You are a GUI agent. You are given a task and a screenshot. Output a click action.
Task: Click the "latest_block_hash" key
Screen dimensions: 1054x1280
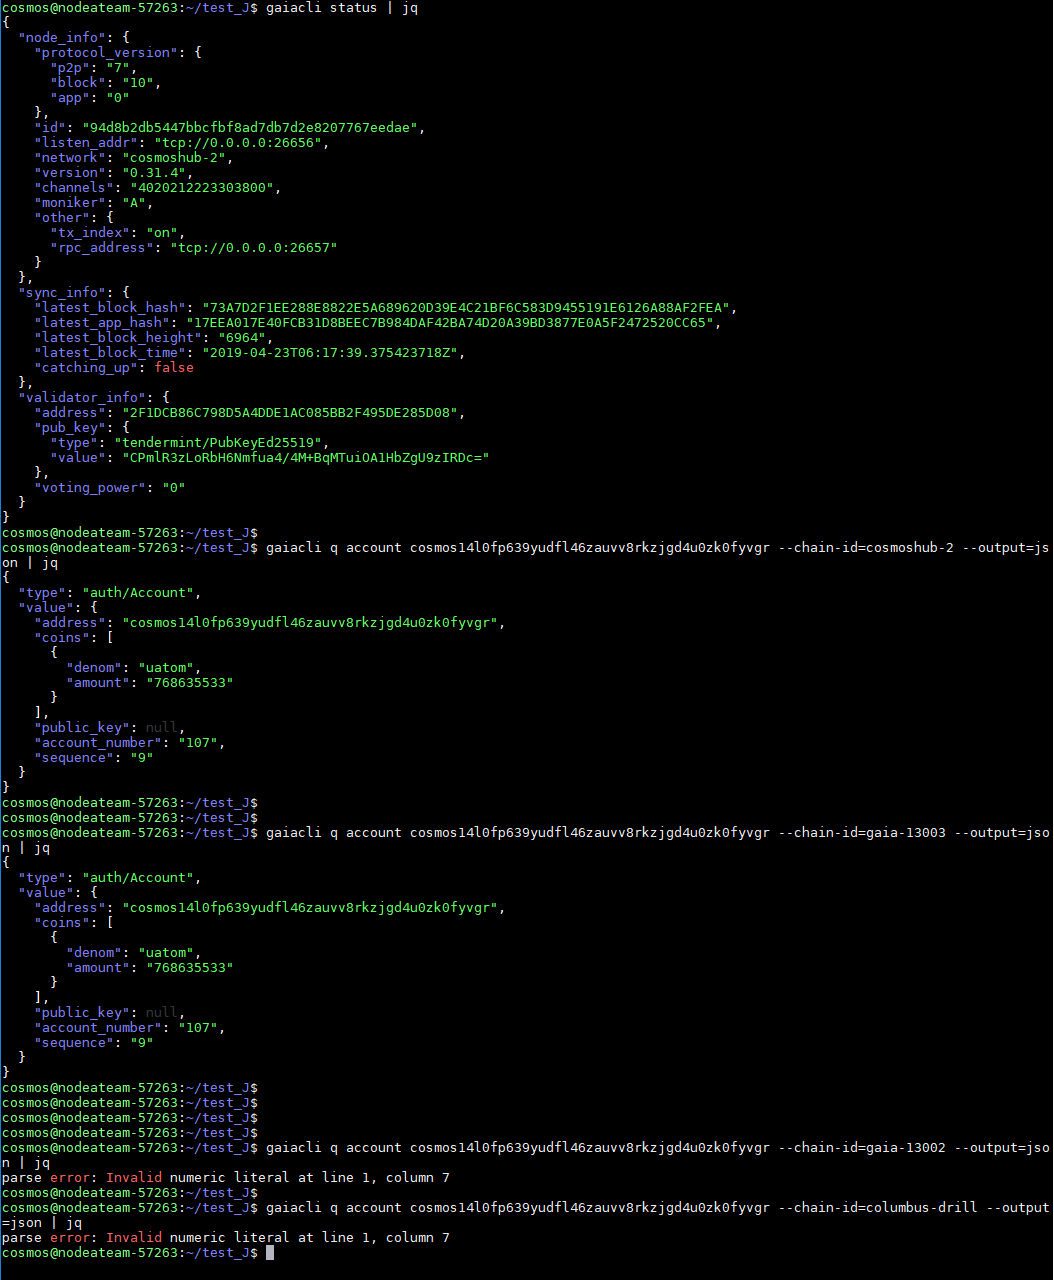(111, 307)
